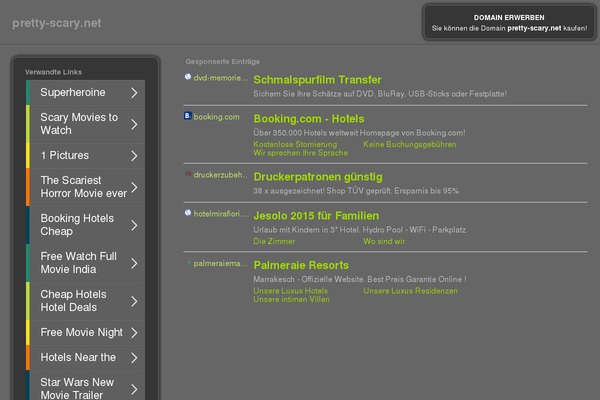
Task: Click 'Marrakesch - Offizielle Website' description
Action: coord(360,279)
